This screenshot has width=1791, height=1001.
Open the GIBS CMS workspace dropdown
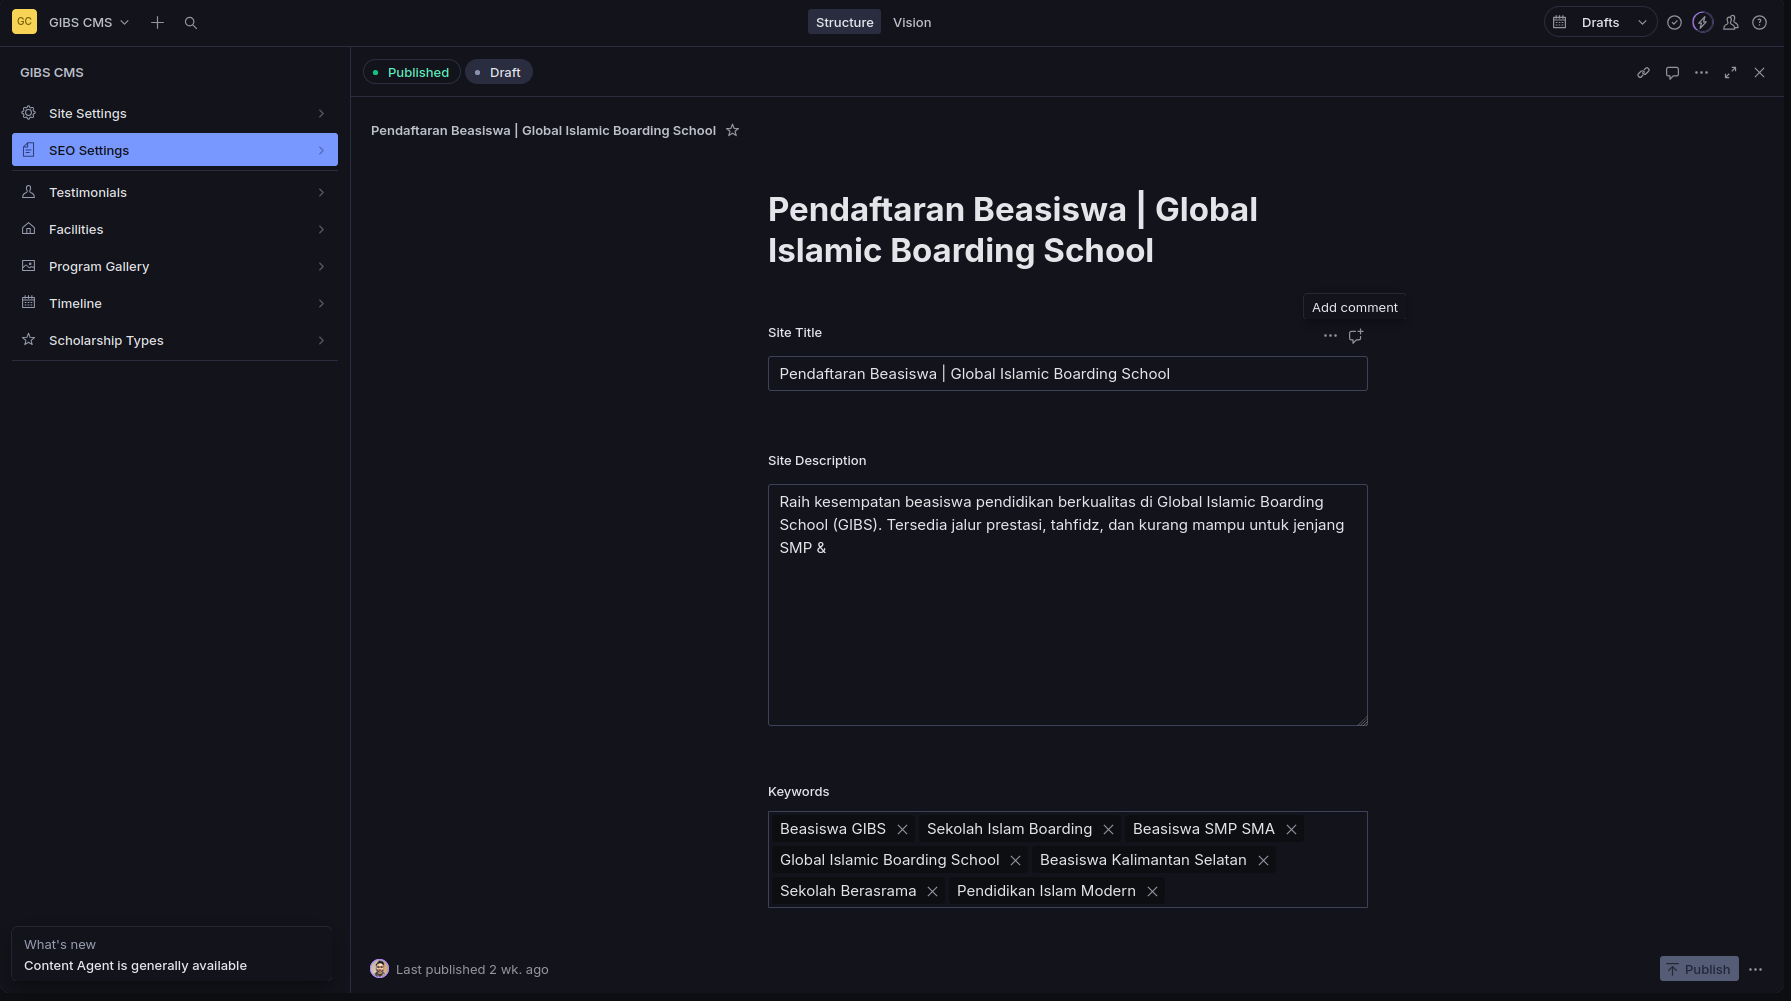(89, 22)
